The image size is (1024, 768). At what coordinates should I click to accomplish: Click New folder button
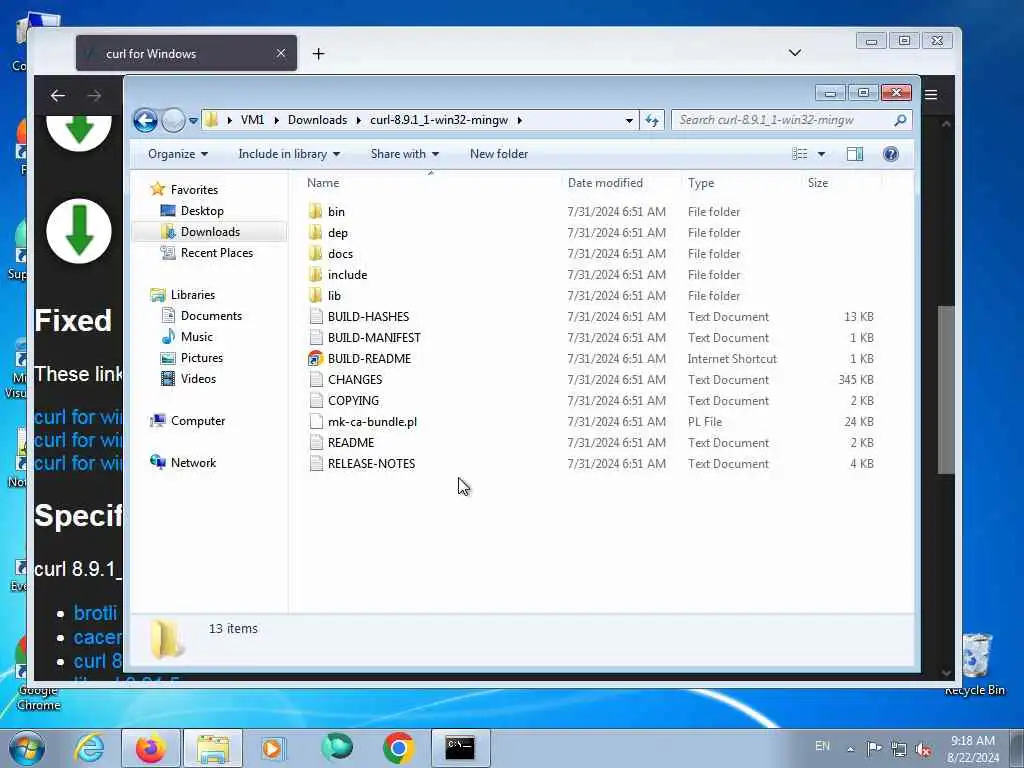pos(499,154)
